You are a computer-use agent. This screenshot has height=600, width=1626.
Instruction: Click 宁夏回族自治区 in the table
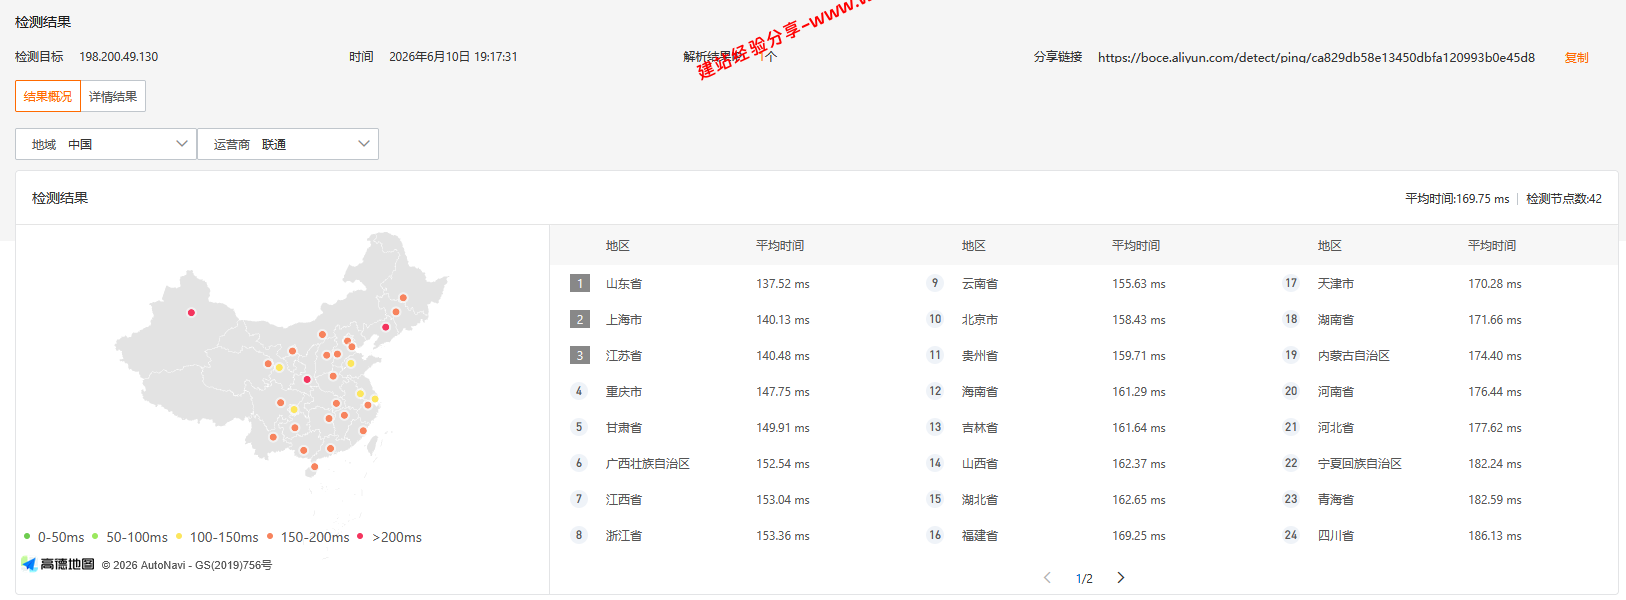pos(1360,464)
